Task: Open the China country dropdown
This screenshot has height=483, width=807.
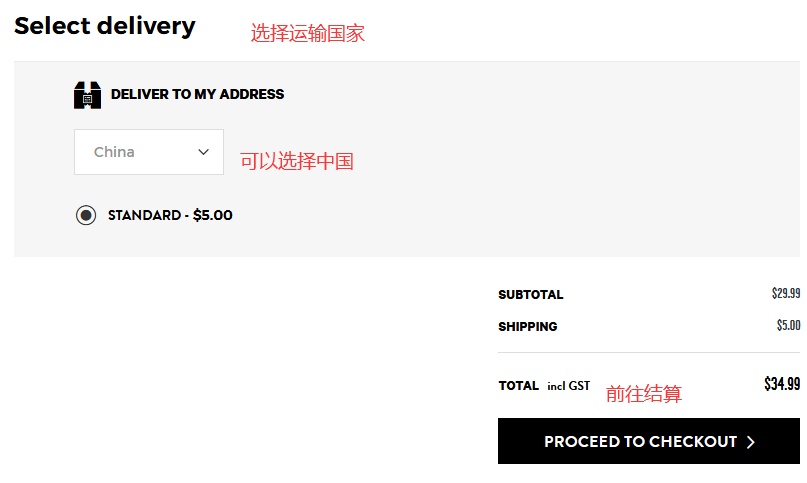Action: [x=148, y=152]
